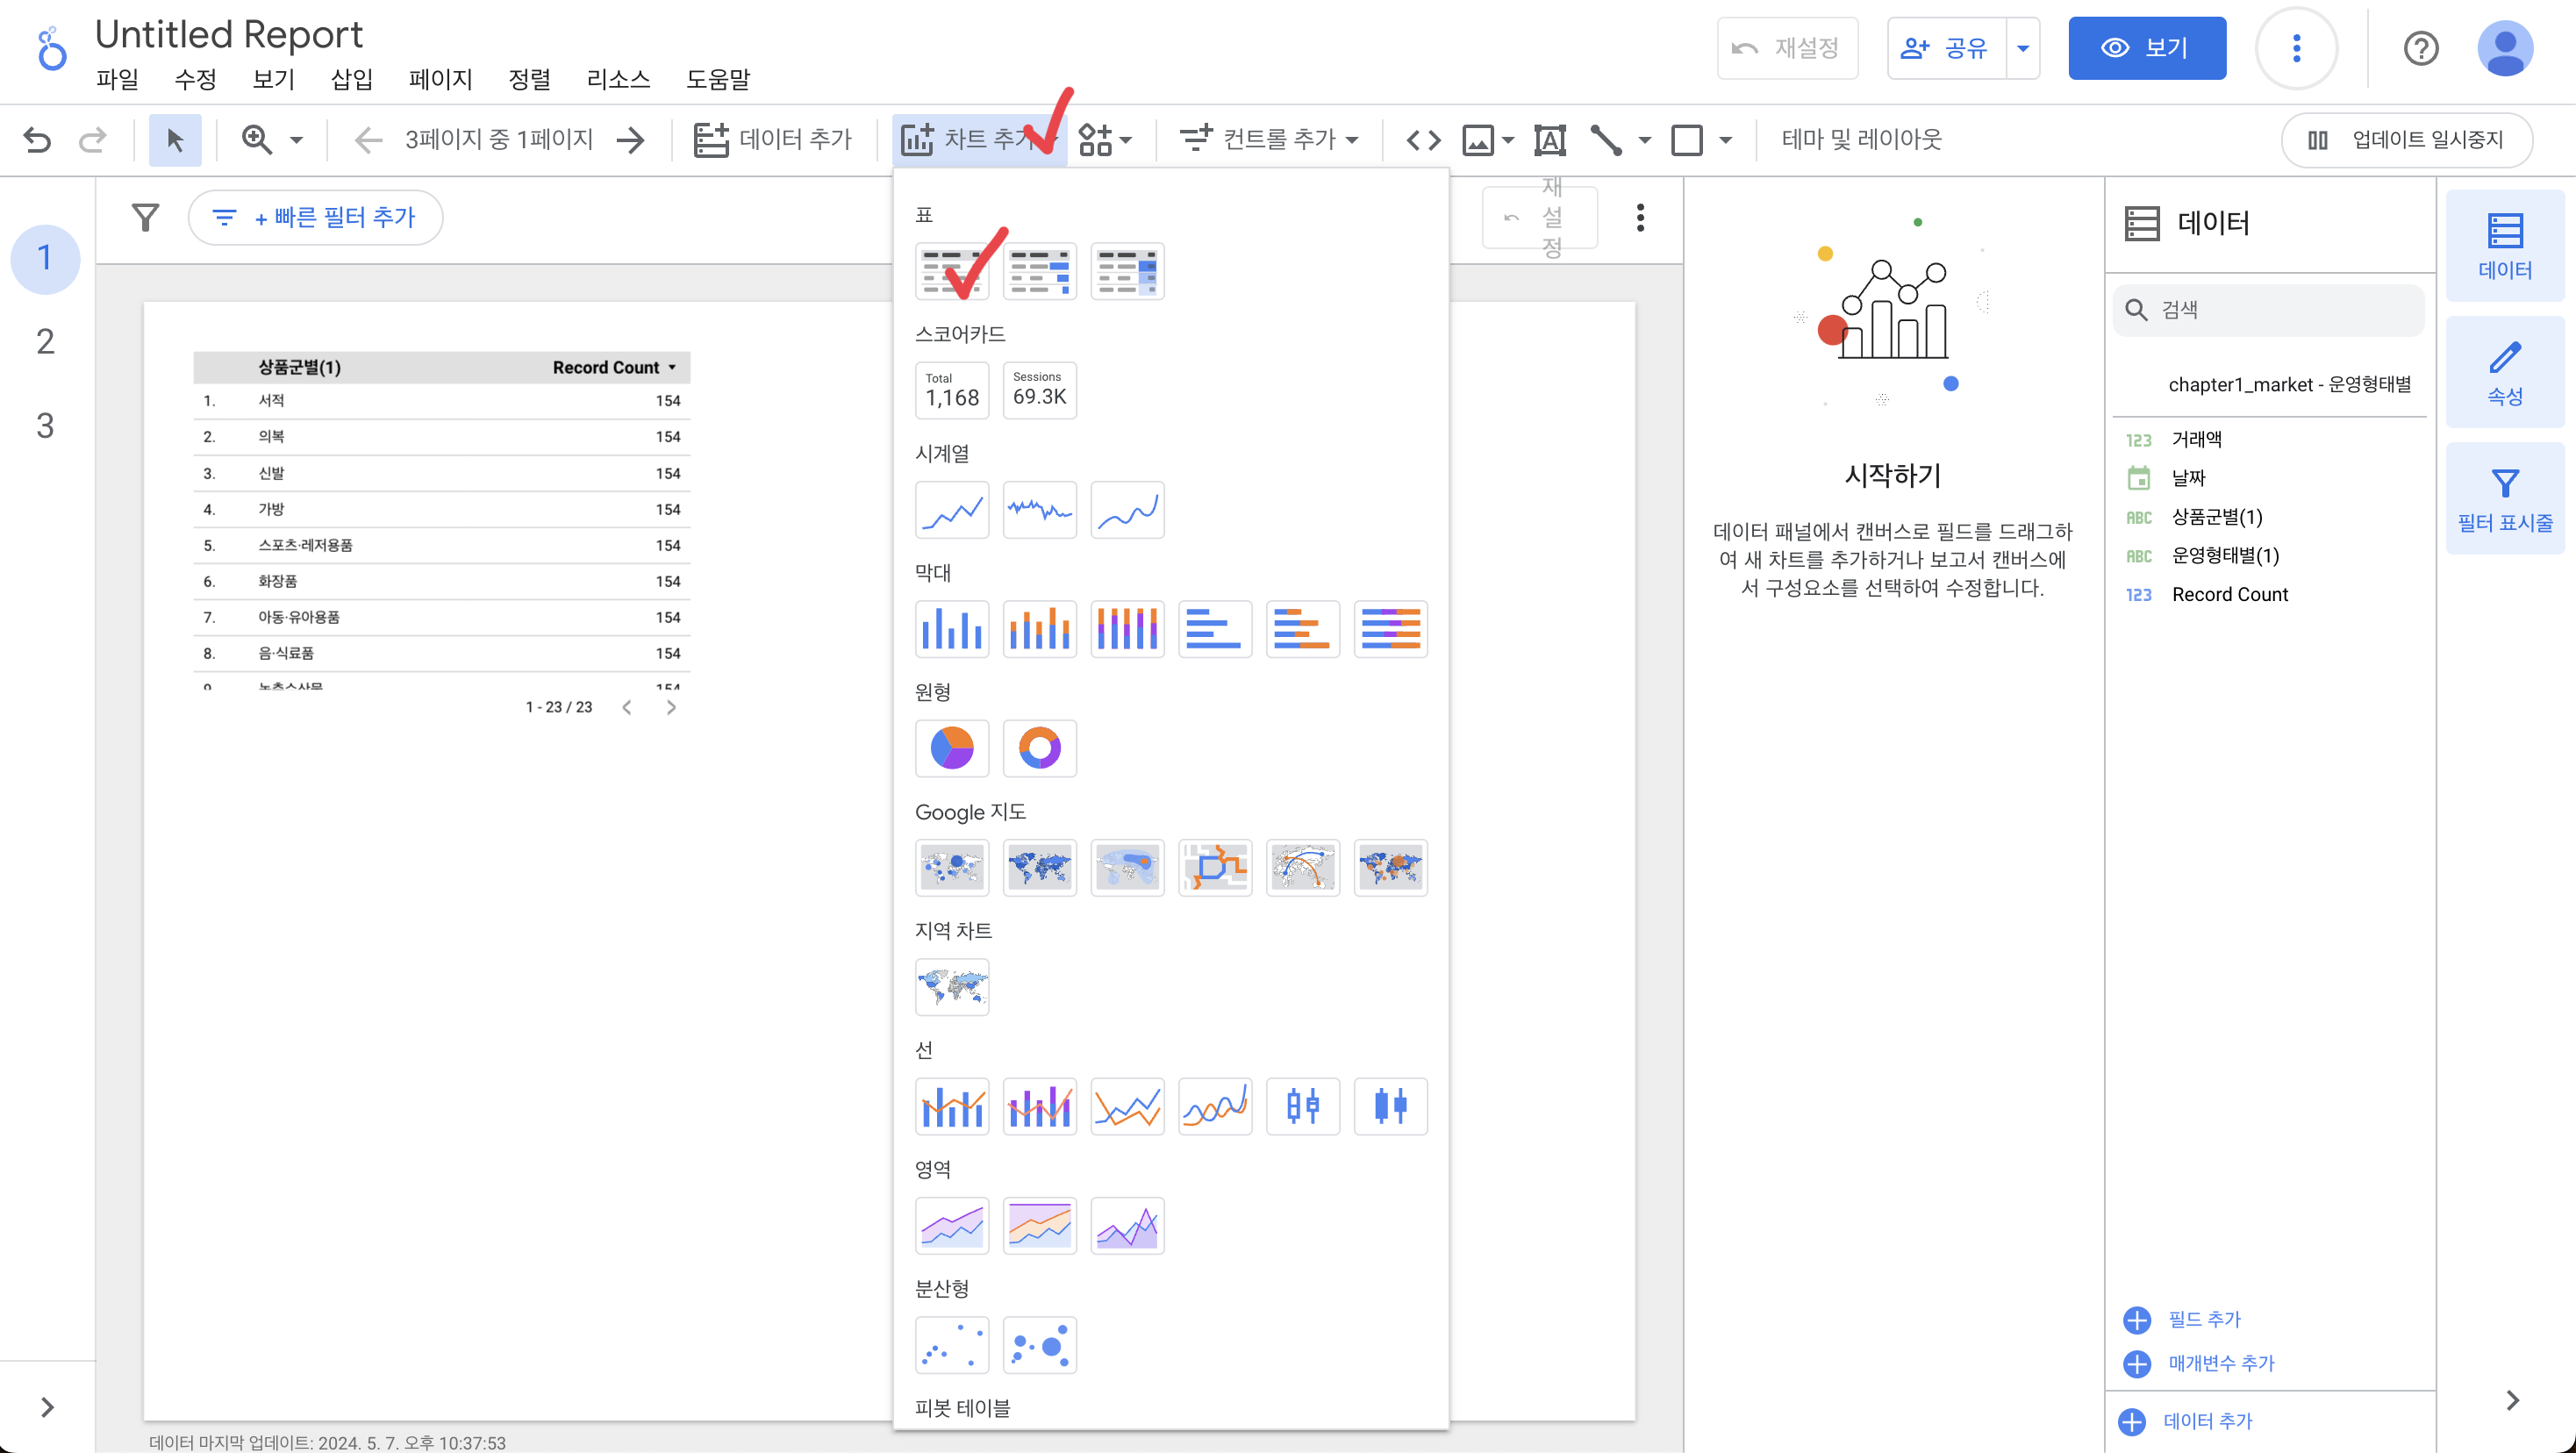This screenshot has width=2576, height=1453.
Task: Toggle pause updates button
Action: click(x=2406, y=140)
